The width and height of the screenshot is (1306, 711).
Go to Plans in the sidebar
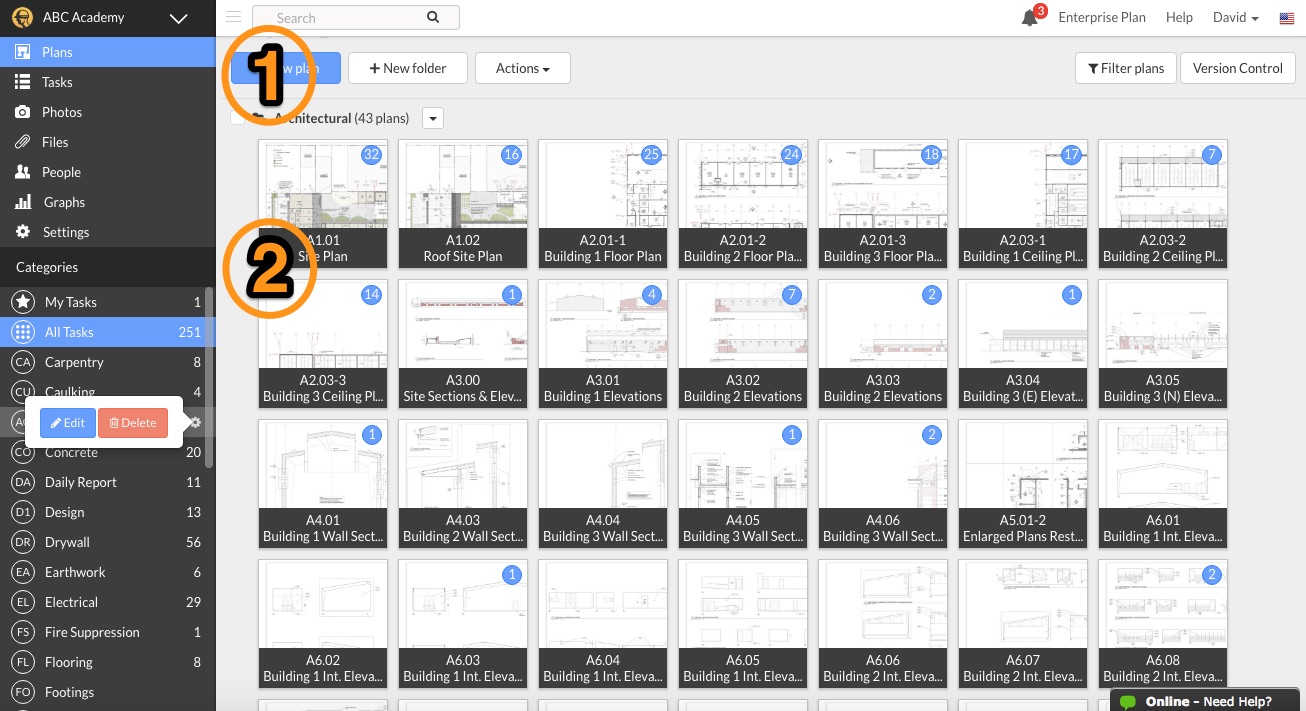[x=108, y=52]
